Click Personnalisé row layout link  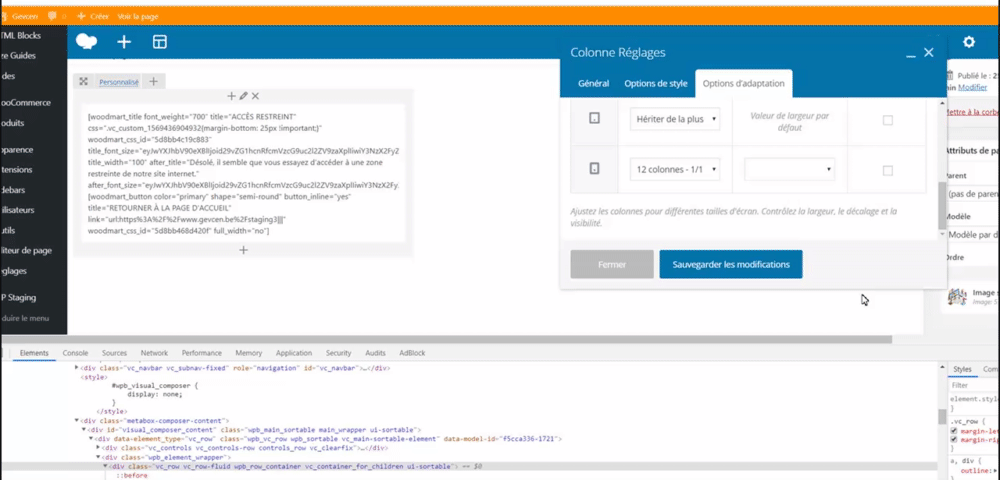[x=119, y=82]
